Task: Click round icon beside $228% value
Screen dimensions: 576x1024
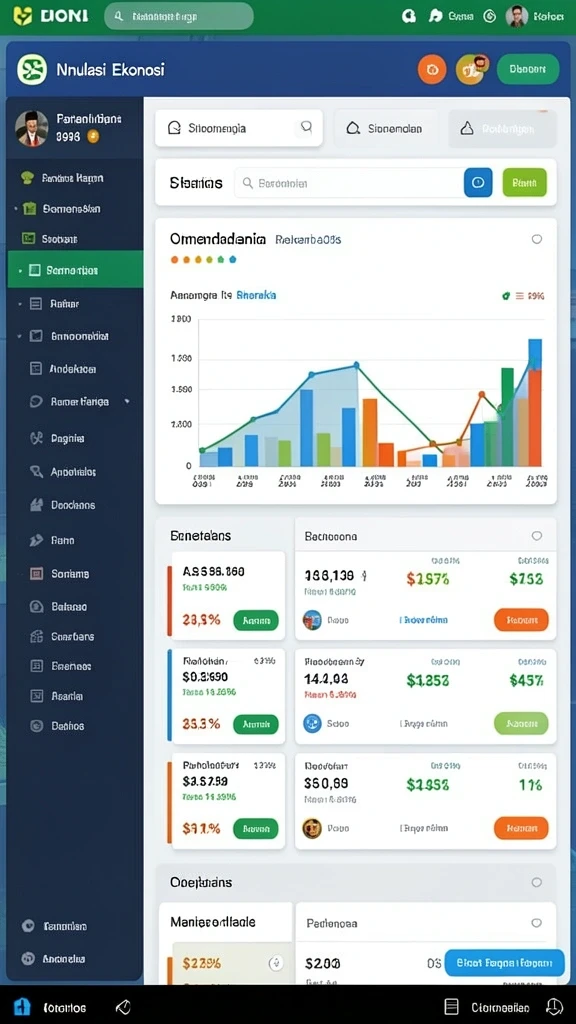Action: tap(276, 963)
